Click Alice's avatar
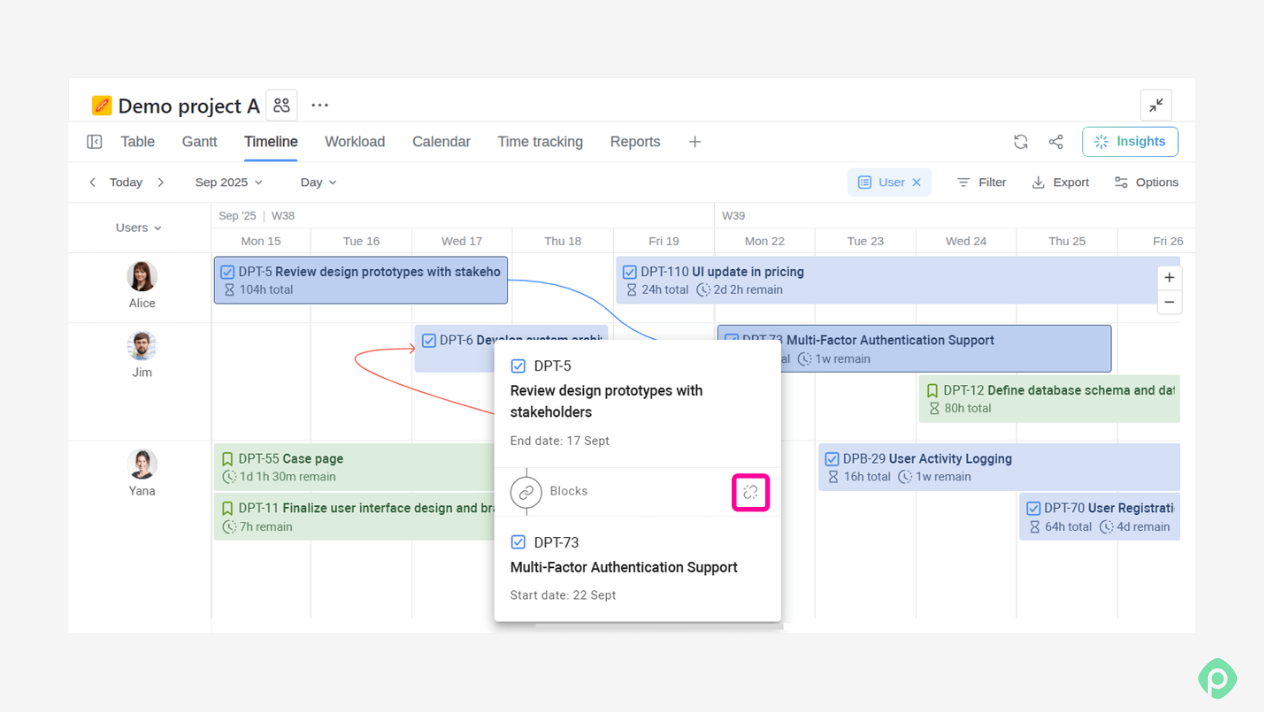1264x712 pixels. click(x=142, y=277)
